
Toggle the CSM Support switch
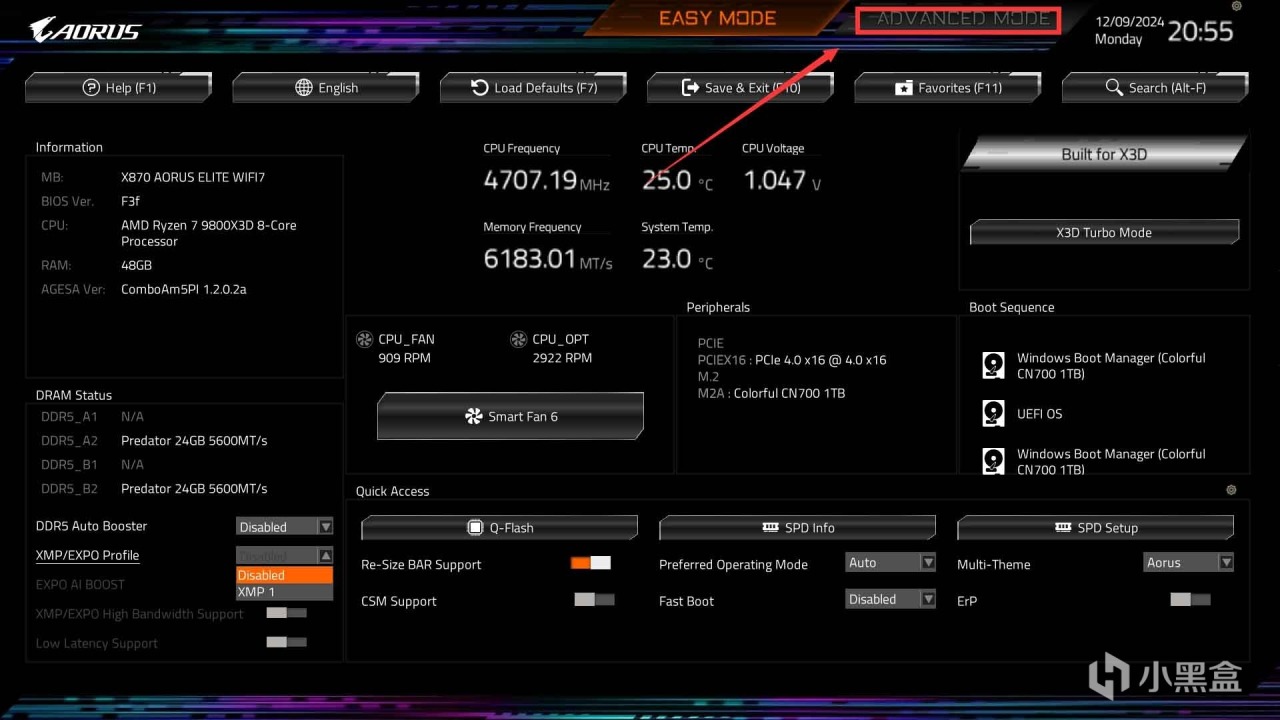[x=594, y=600]
